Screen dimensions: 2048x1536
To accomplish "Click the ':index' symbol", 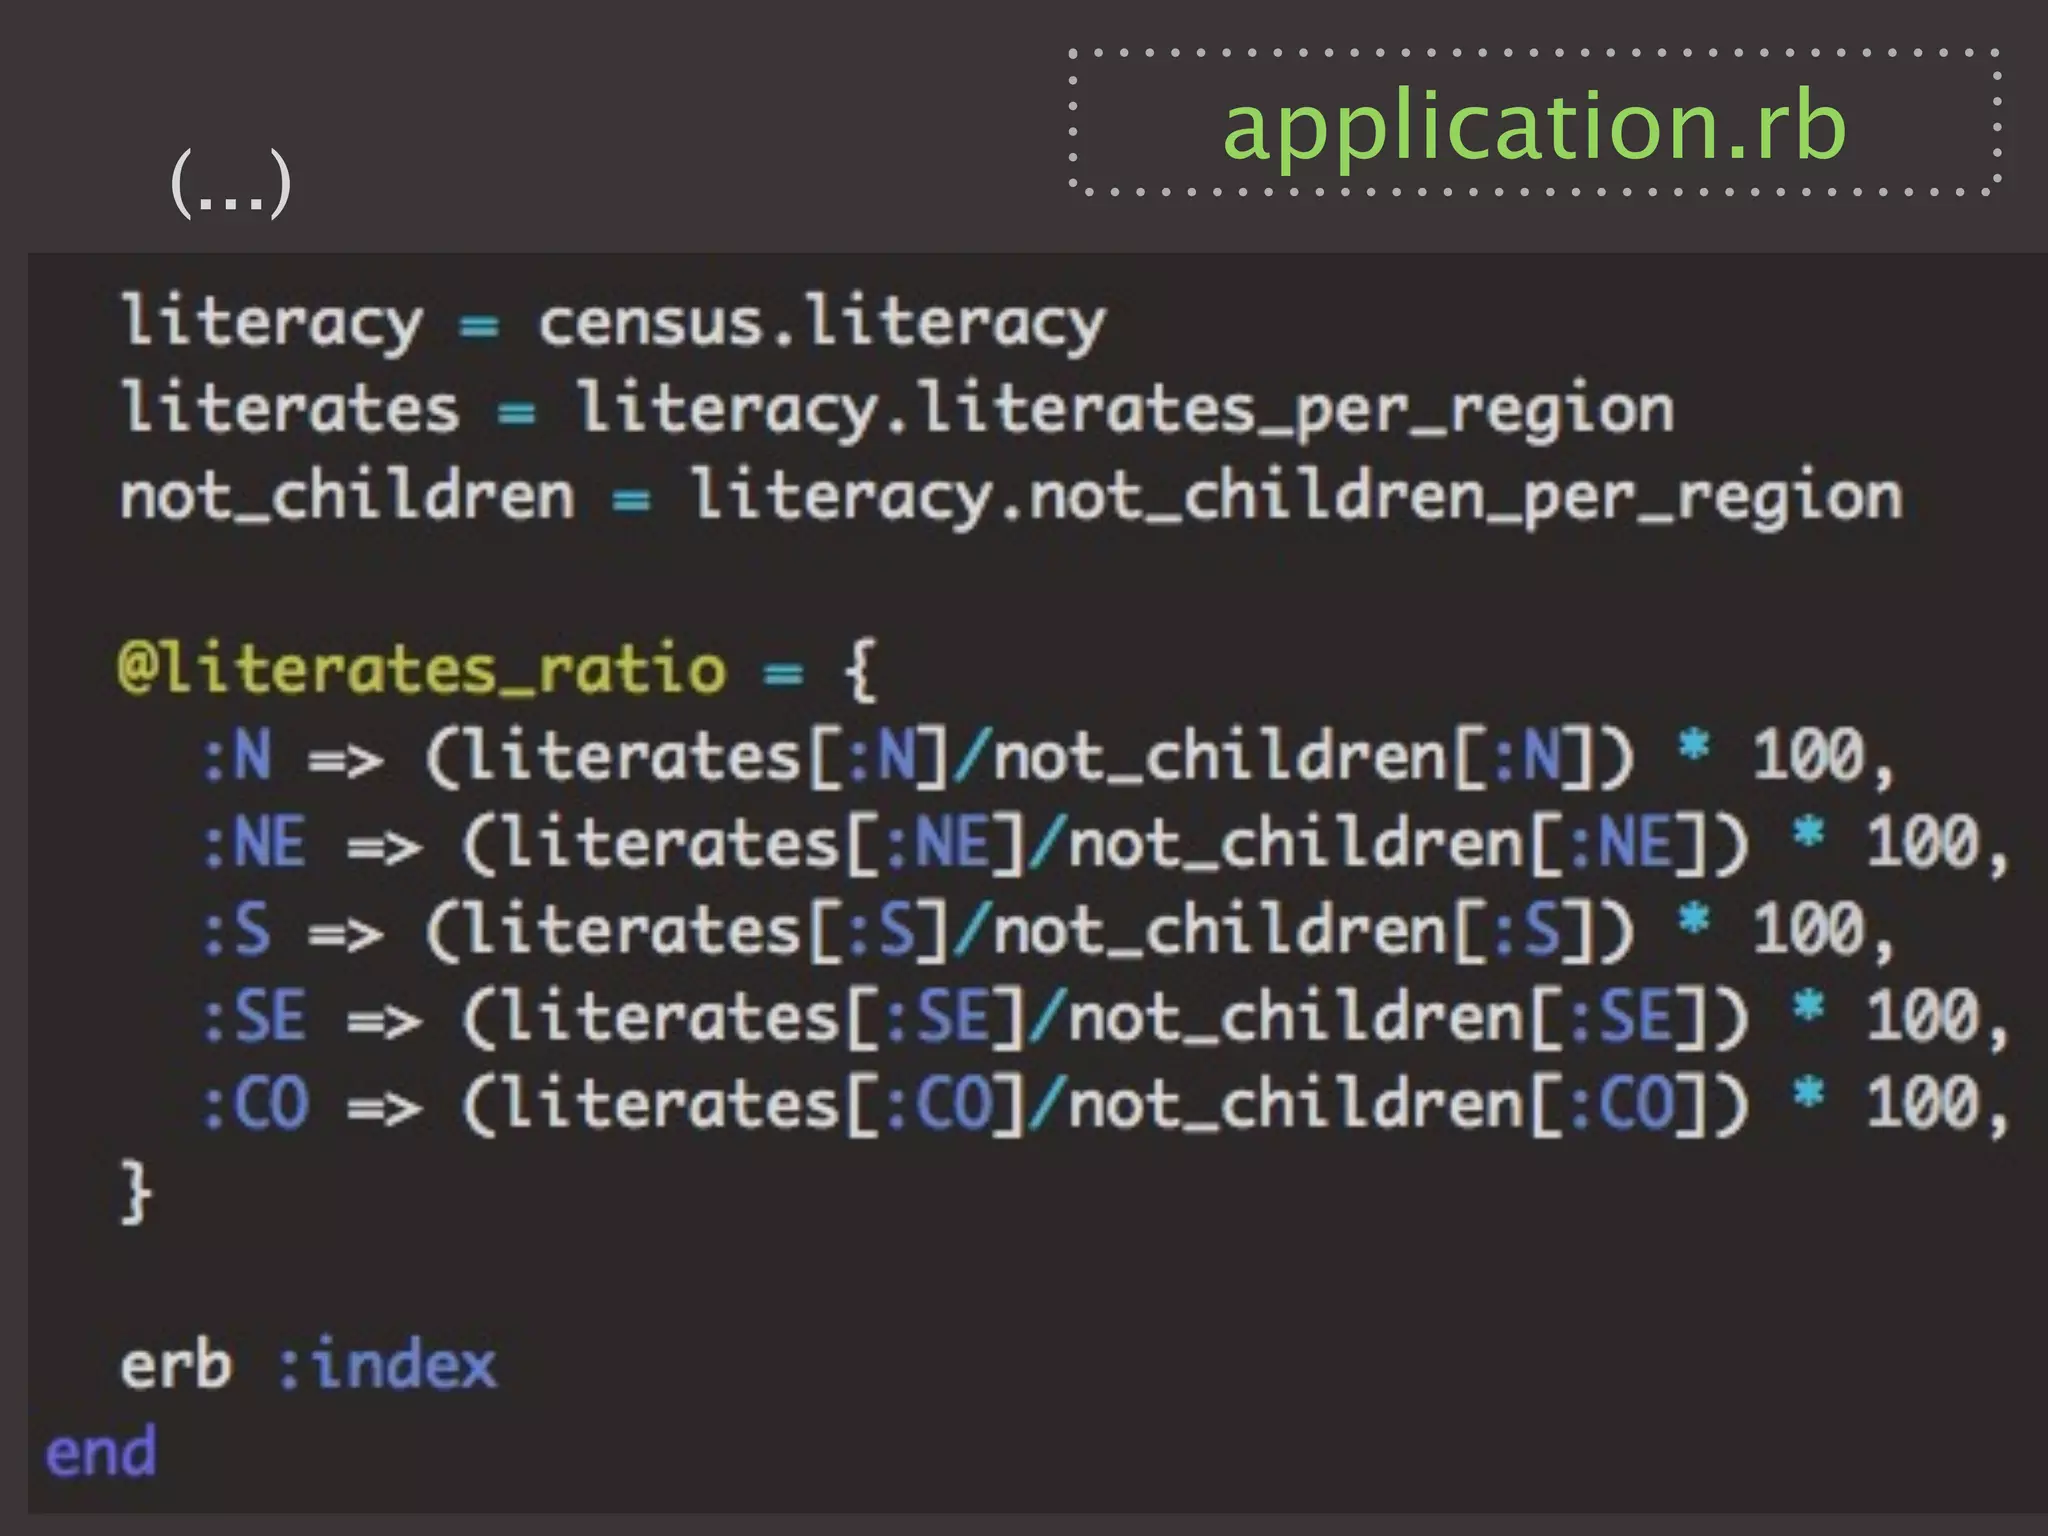I will (x=386, y=1365).
